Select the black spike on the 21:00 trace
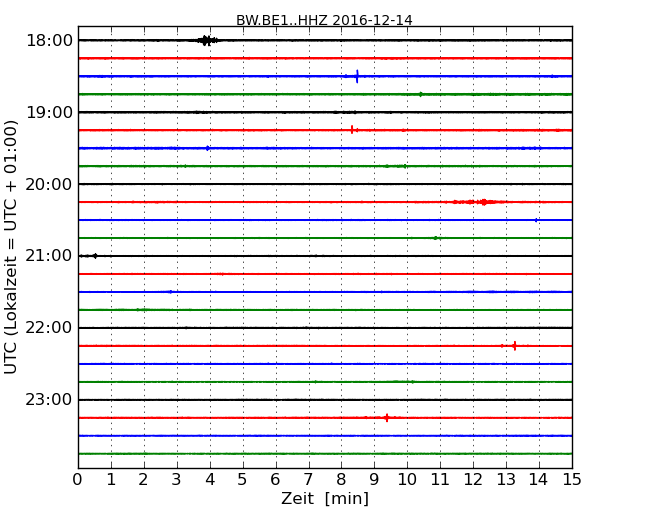 (95, 256)
